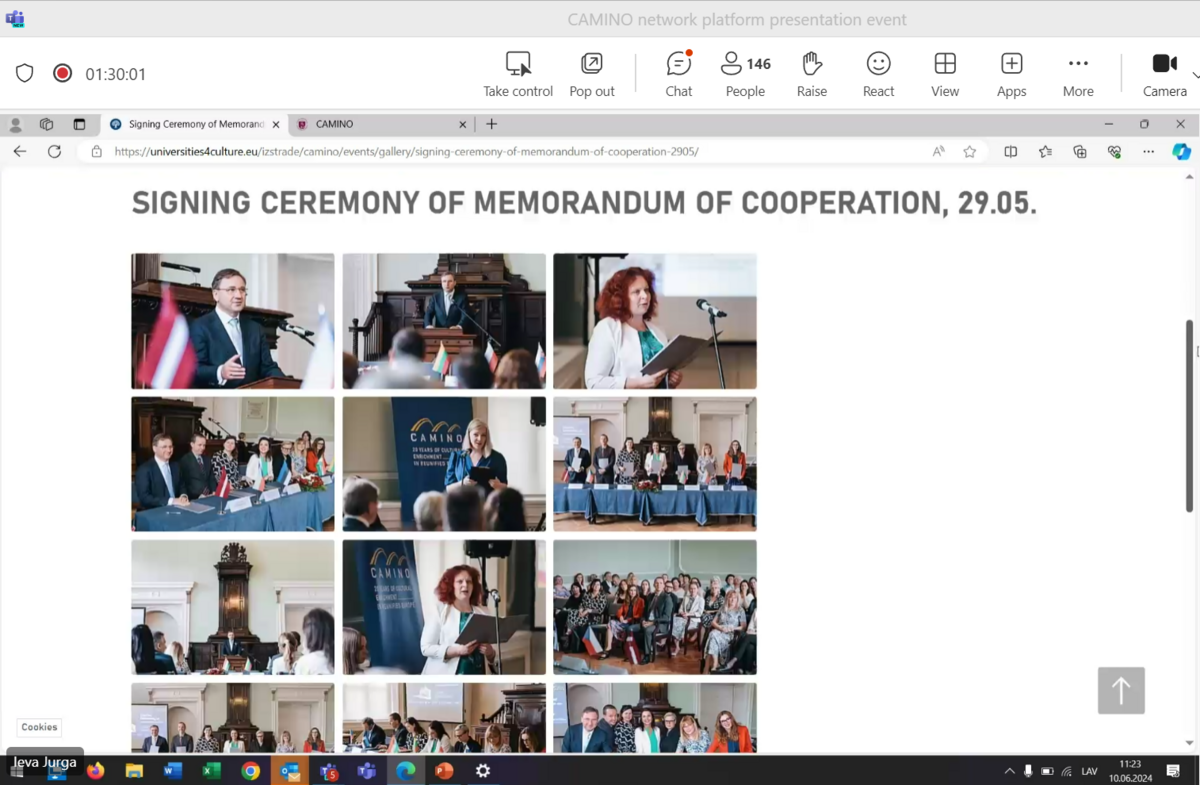The height and width of the screenshot is (785, 1200).
Task: Open the More actions menu
Action: tap(1078, 74)
